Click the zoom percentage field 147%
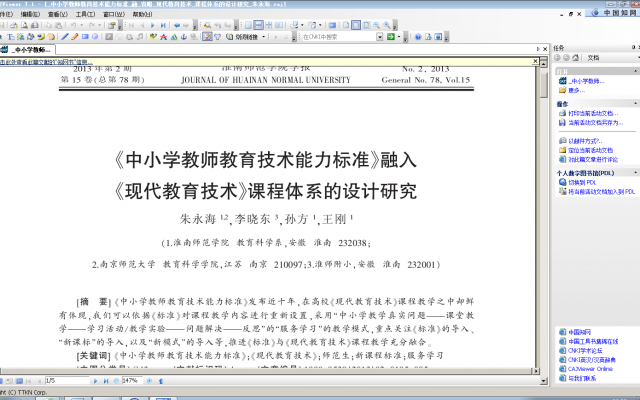Screen dimensions: 640x400 coord(132,381)
